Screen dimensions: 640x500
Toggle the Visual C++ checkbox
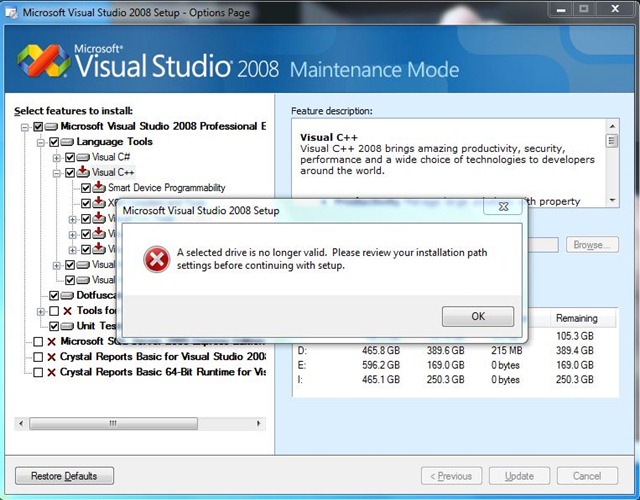point(70,173)
